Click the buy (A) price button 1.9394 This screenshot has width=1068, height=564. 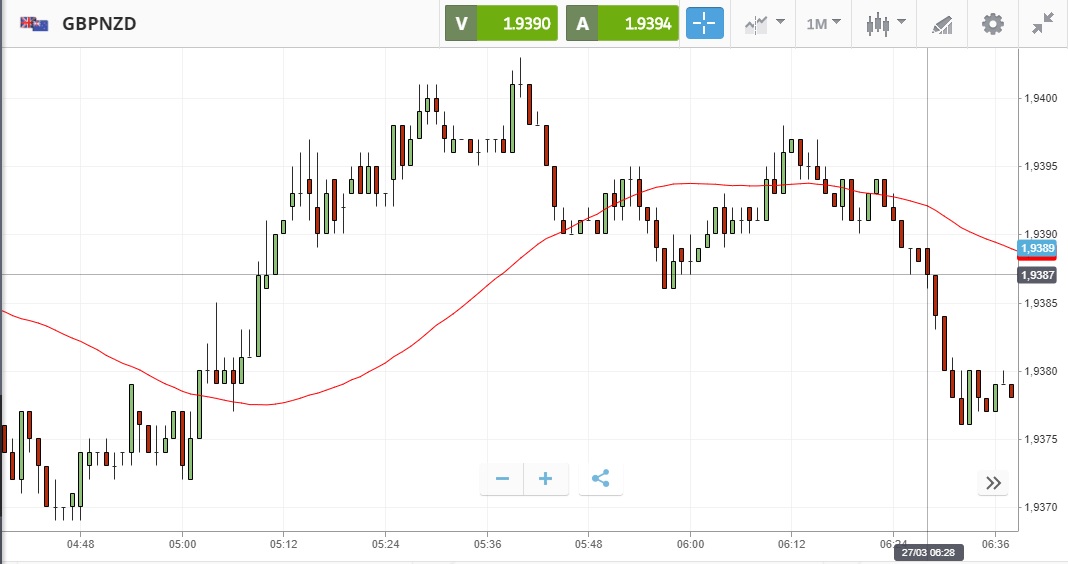(622, 24)
